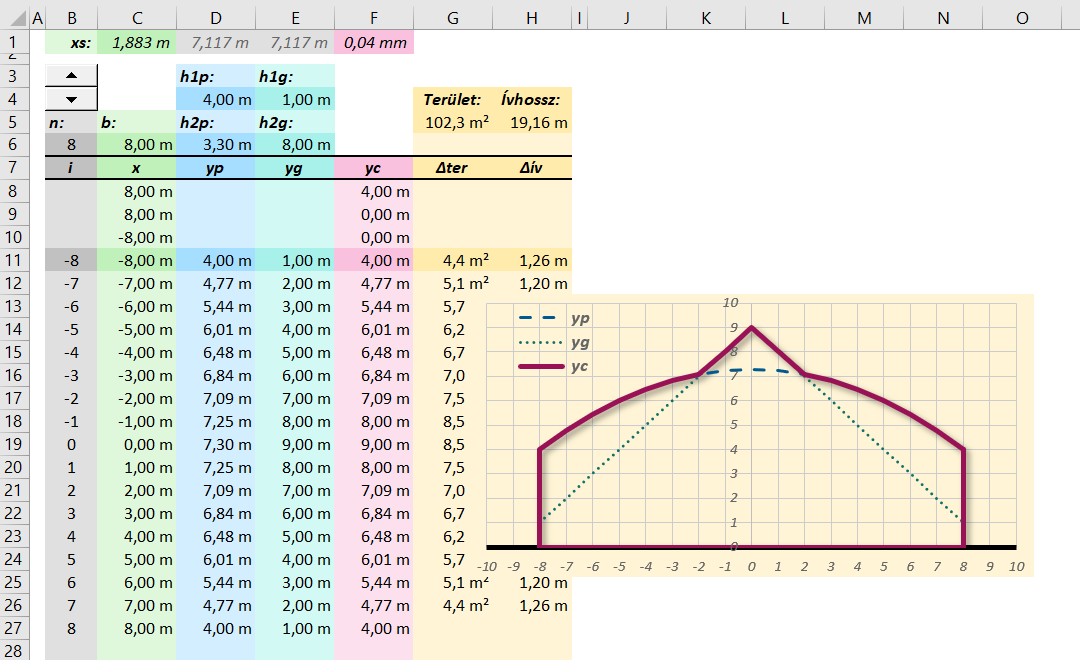This screenshot has height=660, width=1080.
Task: Click the spin button up arrow
Action: tap(71, 77)
